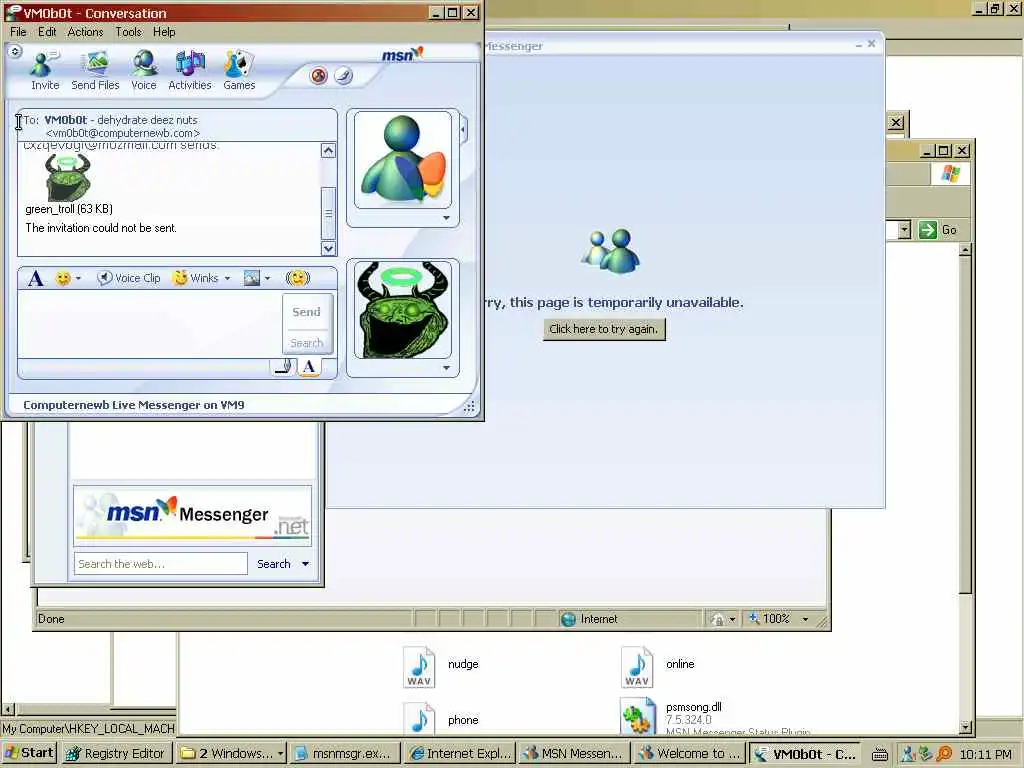Launch the Games icon
The height and width of the screenshot is (768, 1024).
click(x=239, y=70)
